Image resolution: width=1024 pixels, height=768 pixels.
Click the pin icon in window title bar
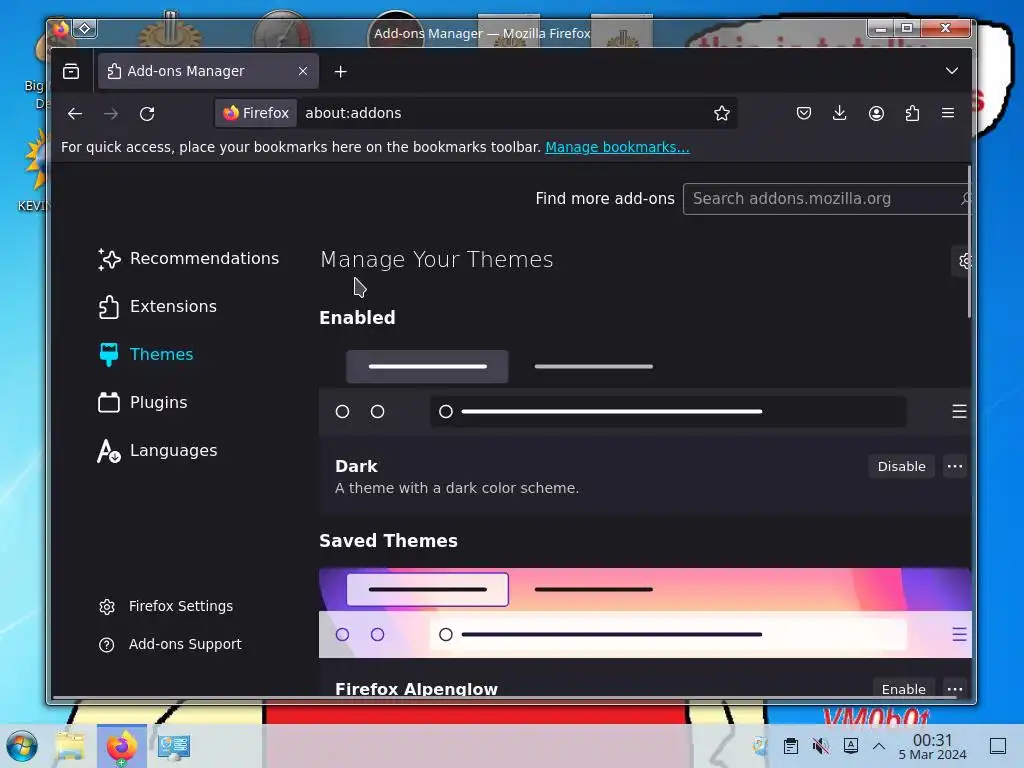pyautogui.click(x=85, y=29)
